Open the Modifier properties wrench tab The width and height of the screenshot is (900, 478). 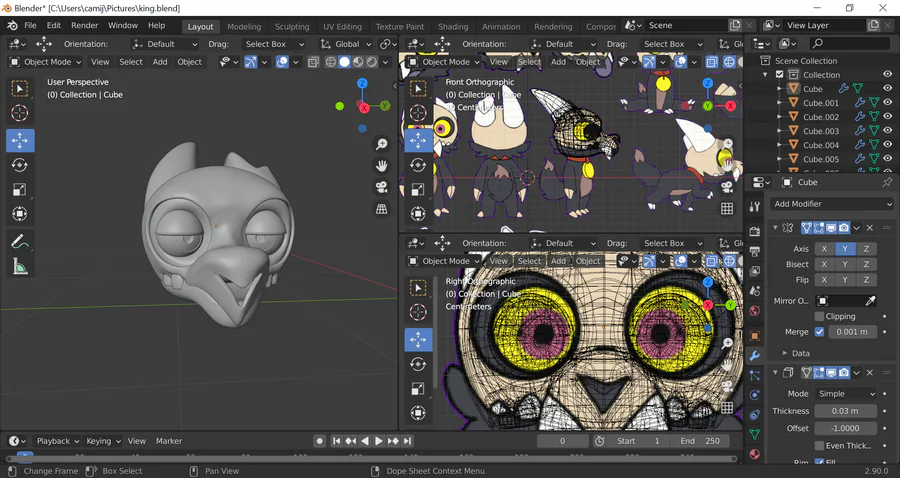click(x=755, y=356)
